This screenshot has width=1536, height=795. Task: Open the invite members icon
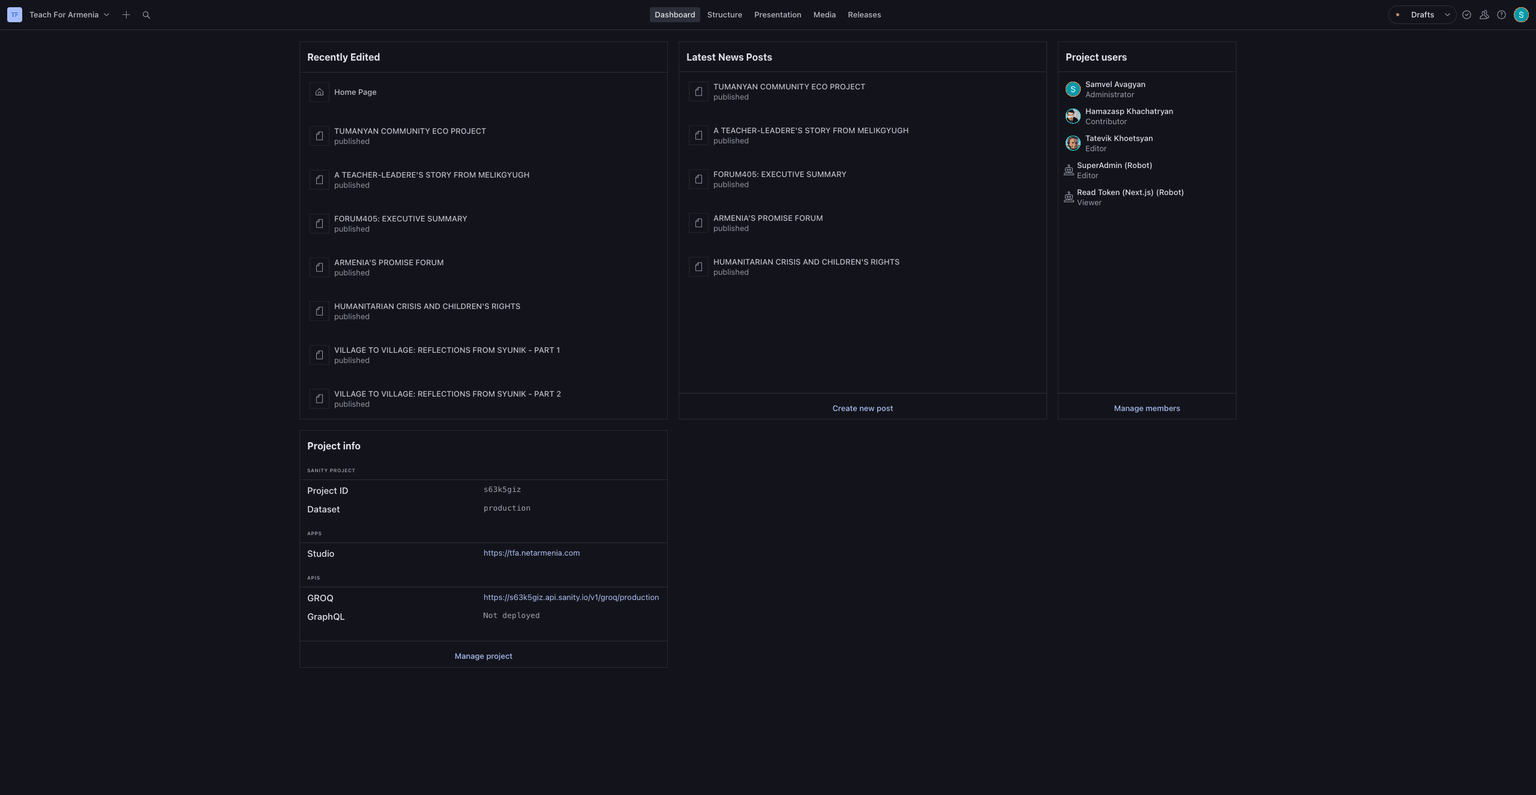[1483, 14]
